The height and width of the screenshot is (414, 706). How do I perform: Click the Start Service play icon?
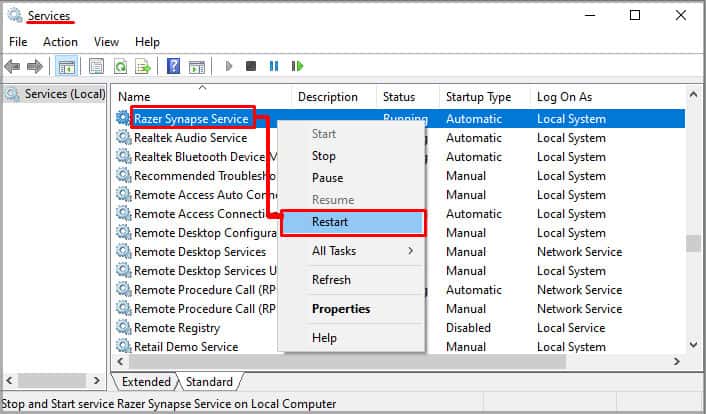click(x=229, y=67)
